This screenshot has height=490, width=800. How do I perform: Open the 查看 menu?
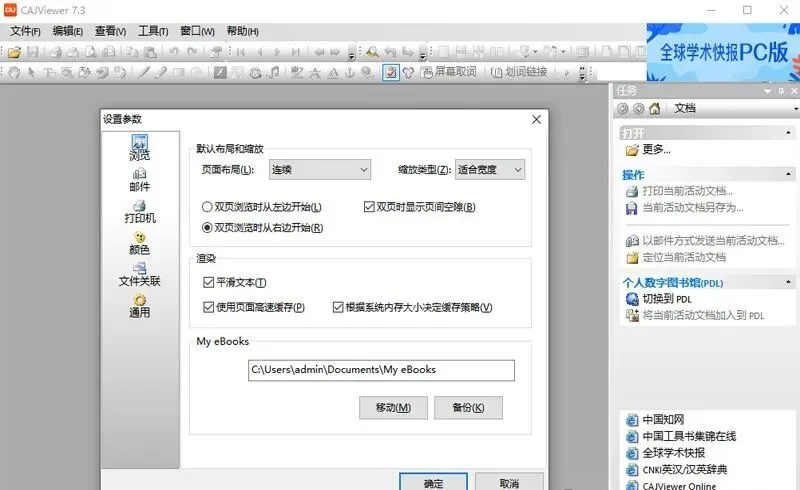point(111,32)
